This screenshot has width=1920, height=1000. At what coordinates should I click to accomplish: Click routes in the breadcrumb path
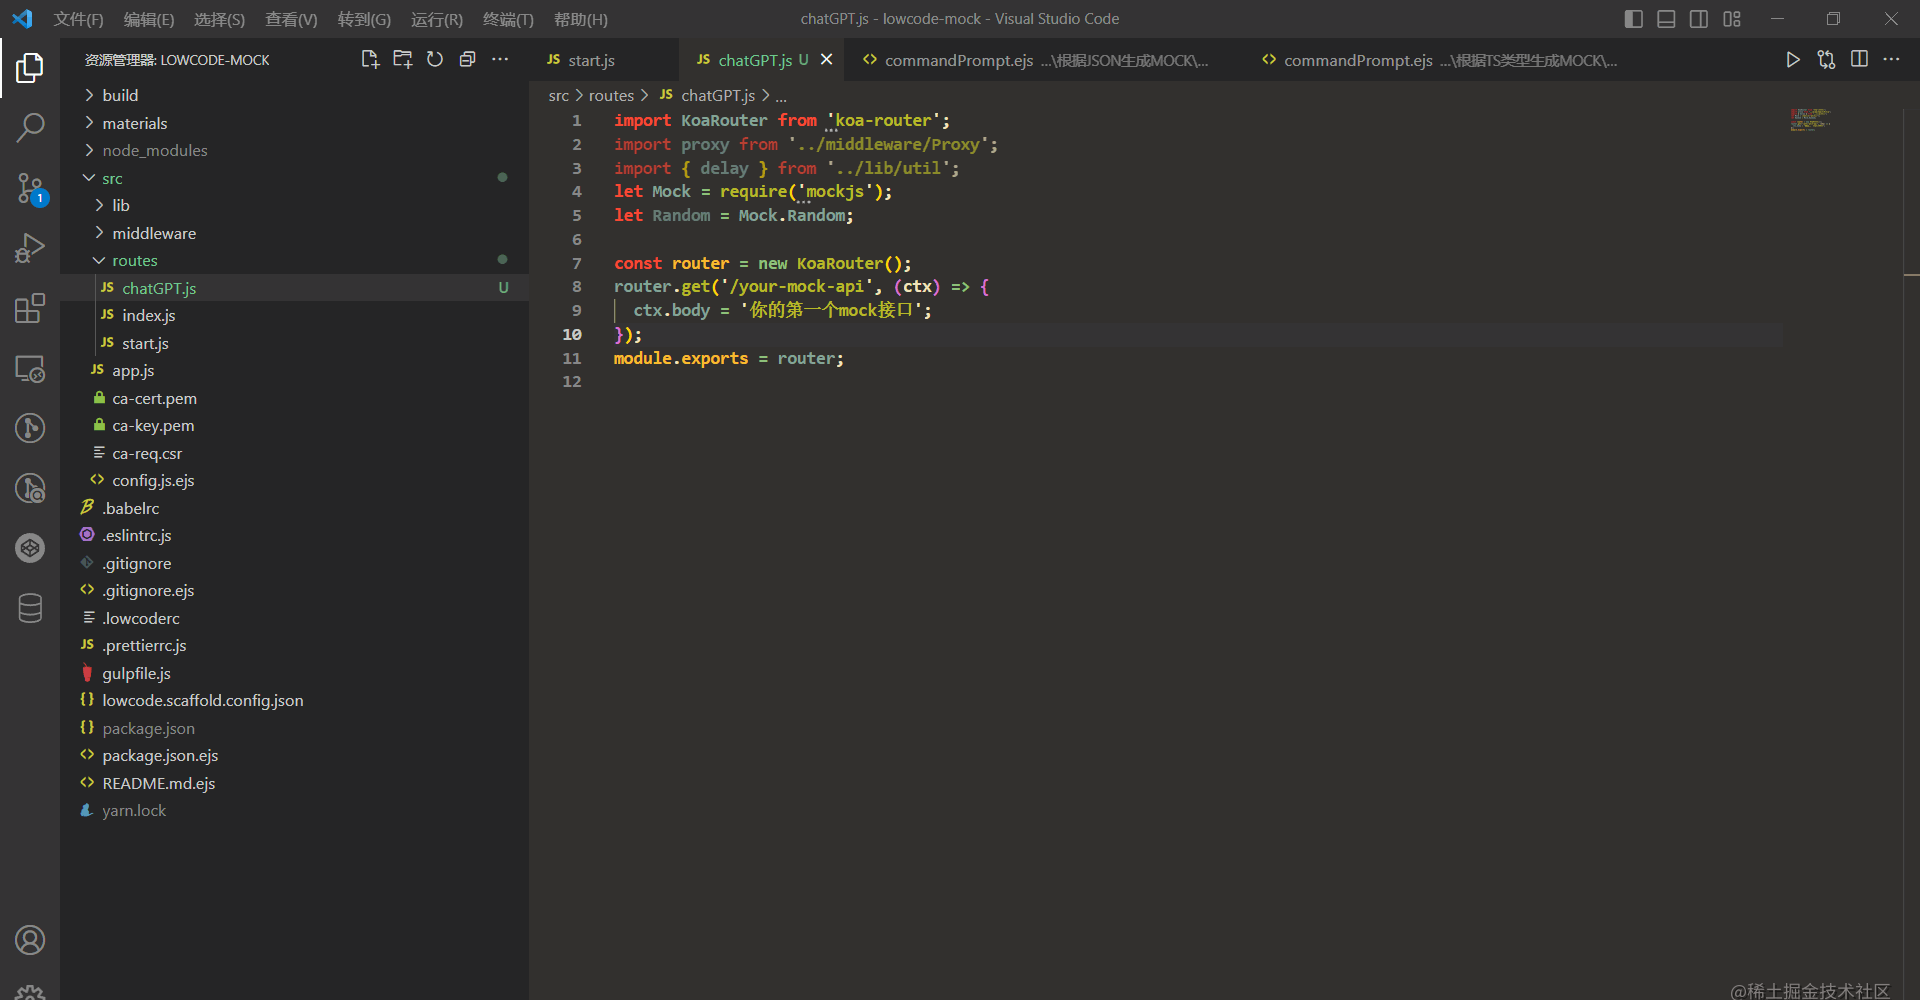(x=611, y=95)
